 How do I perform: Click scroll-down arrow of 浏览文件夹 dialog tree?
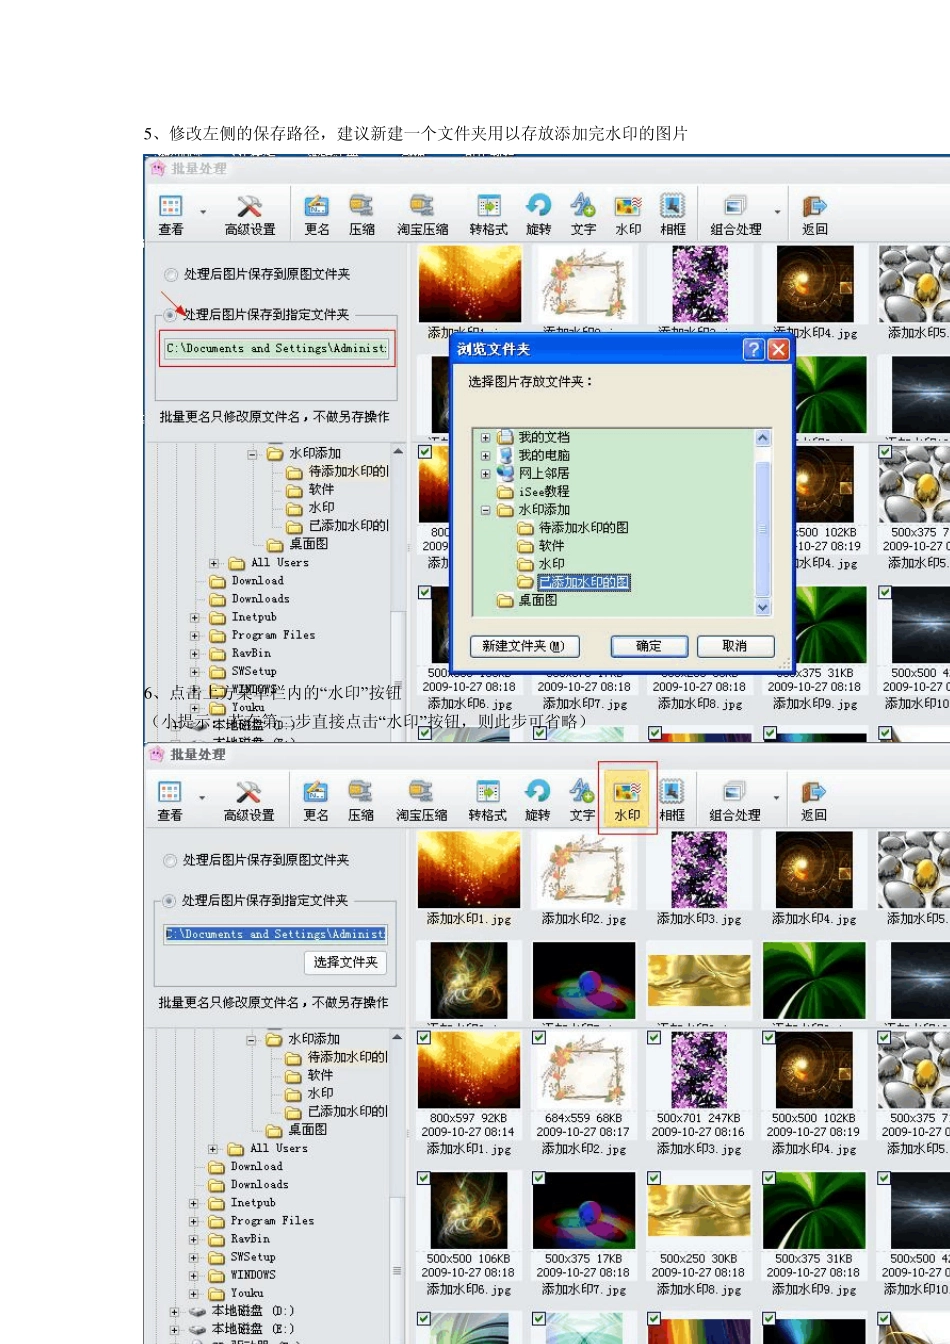pyautogui.click(x=763, y=607)
